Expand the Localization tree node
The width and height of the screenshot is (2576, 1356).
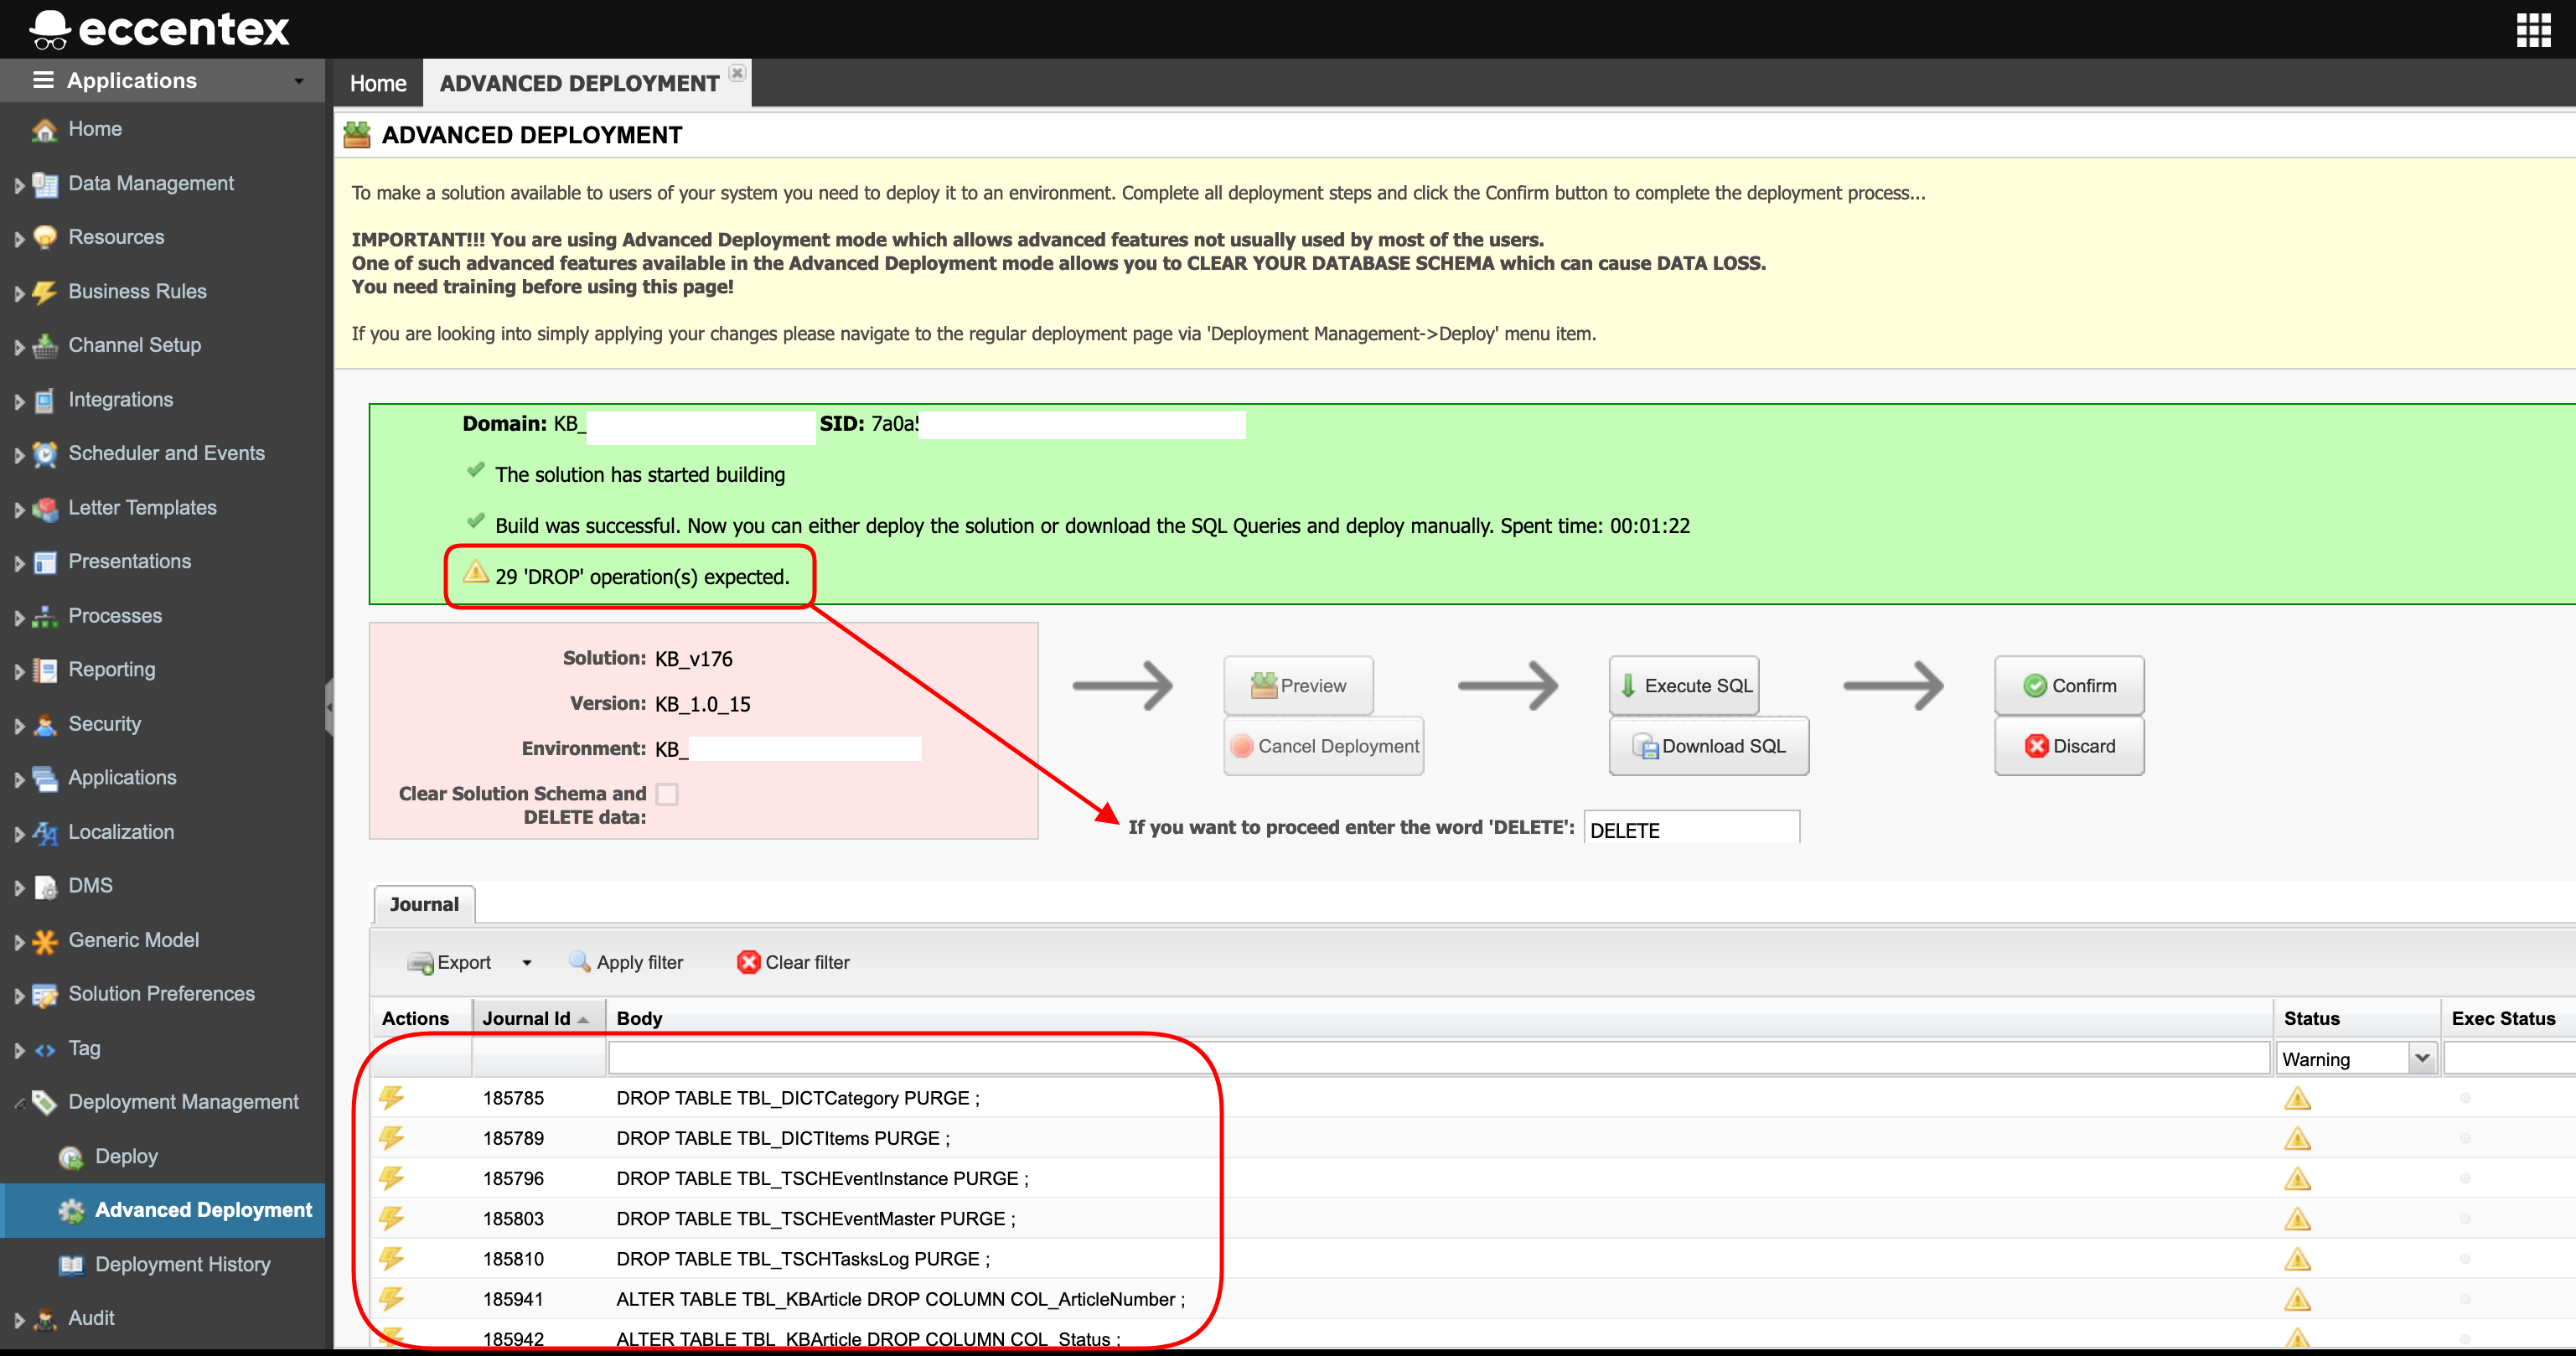18,833
